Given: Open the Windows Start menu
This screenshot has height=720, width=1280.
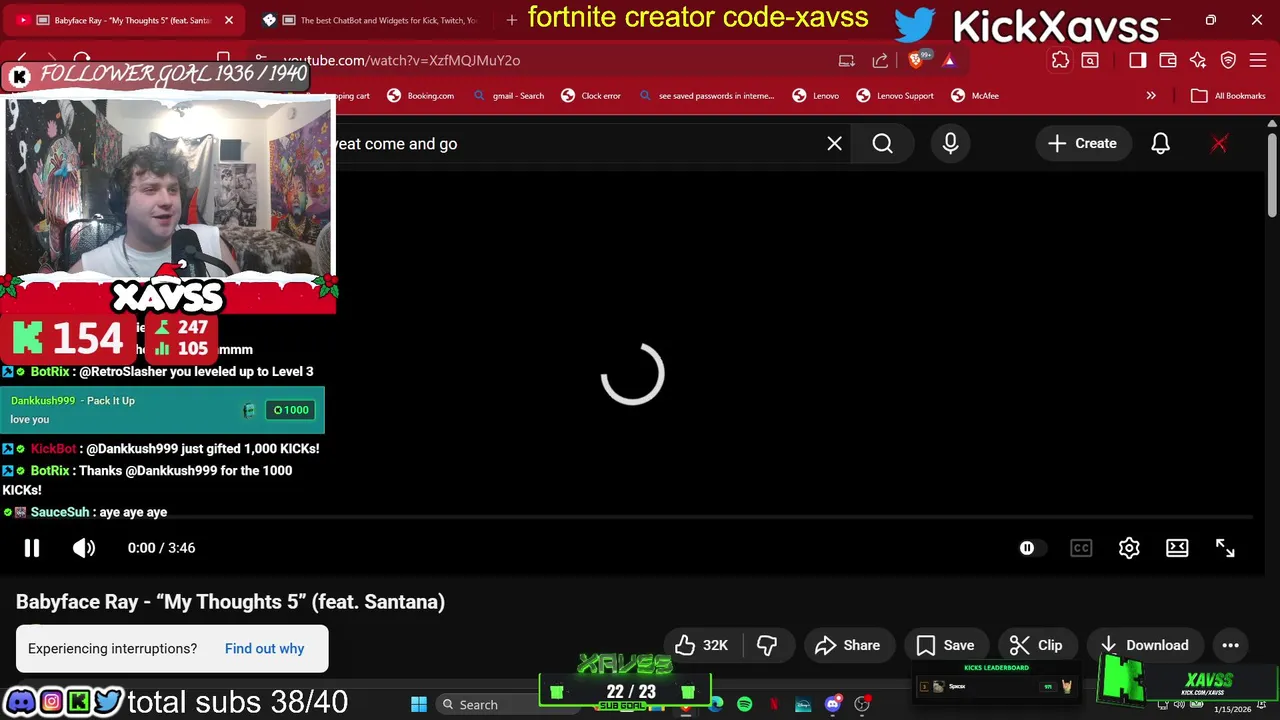Looking at the screenshot, I should [419, 705].
